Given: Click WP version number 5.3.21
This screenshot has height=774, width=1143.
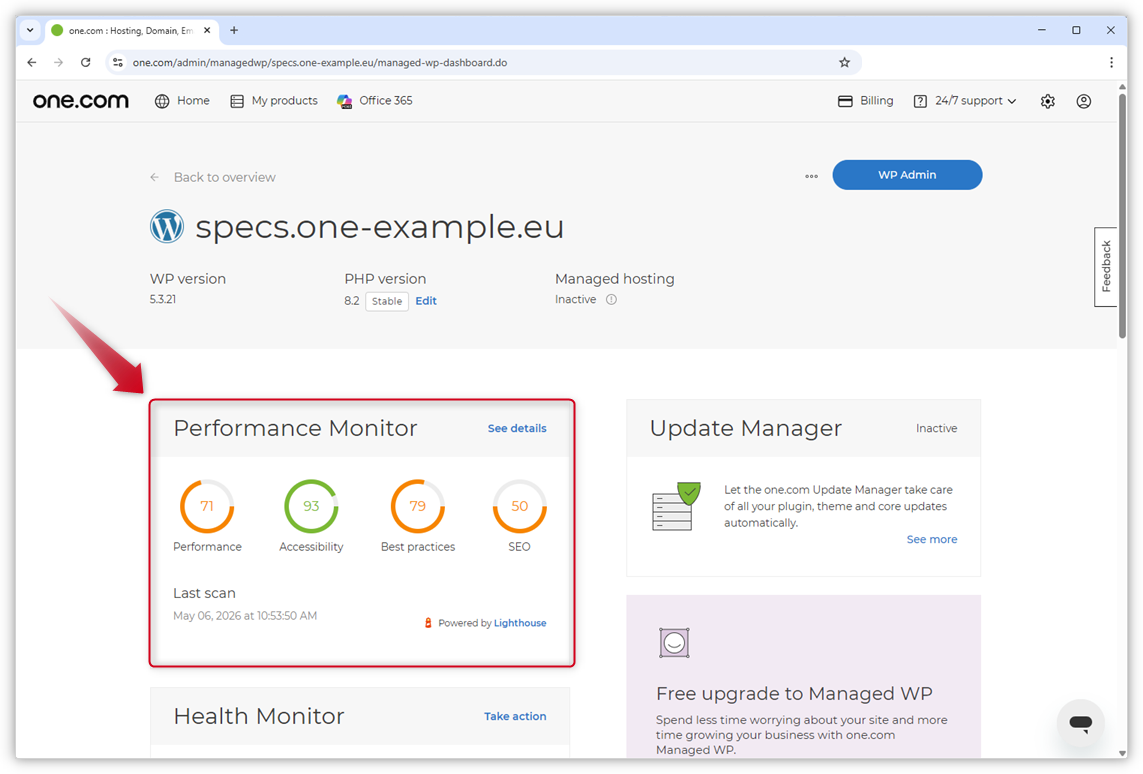Looking at the screenshot, I should pos(163,300).
